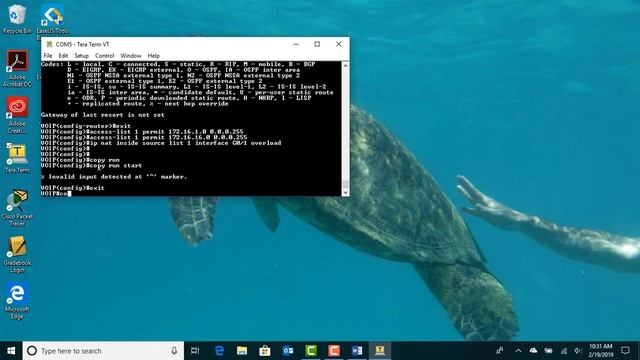Click the terminal scrollbar up arrow
The height and width of the screenshot is (360, 640).
click(346, 65)
